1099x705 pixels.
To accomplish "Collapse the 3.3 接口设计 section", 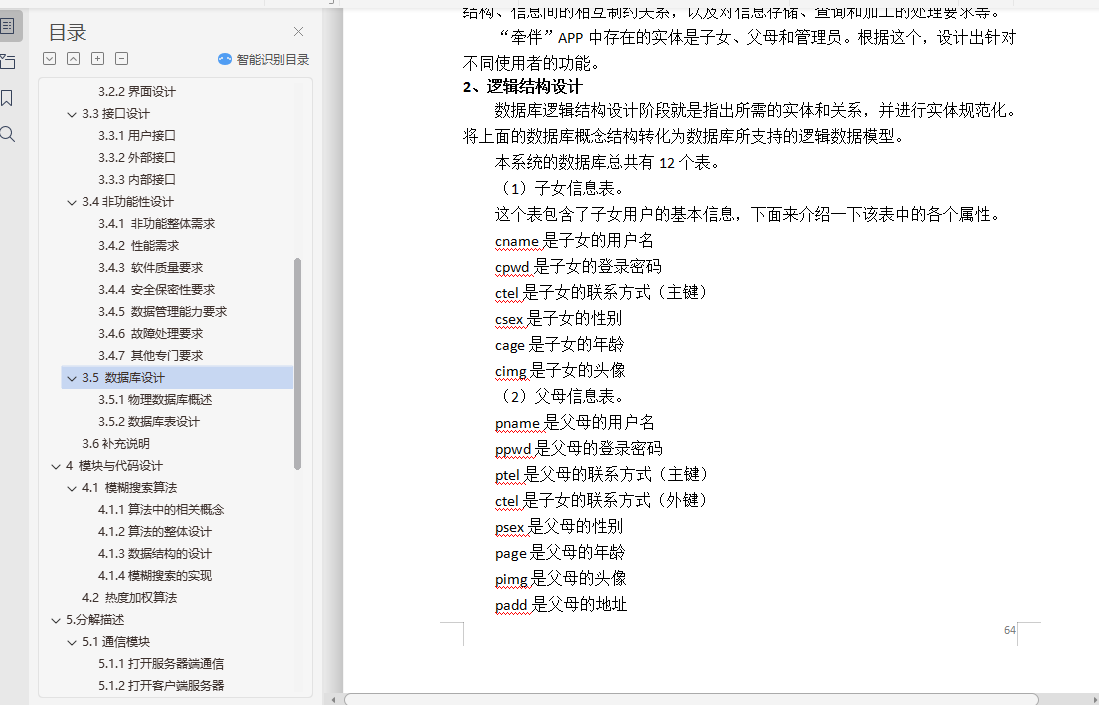I will point(71,114).
